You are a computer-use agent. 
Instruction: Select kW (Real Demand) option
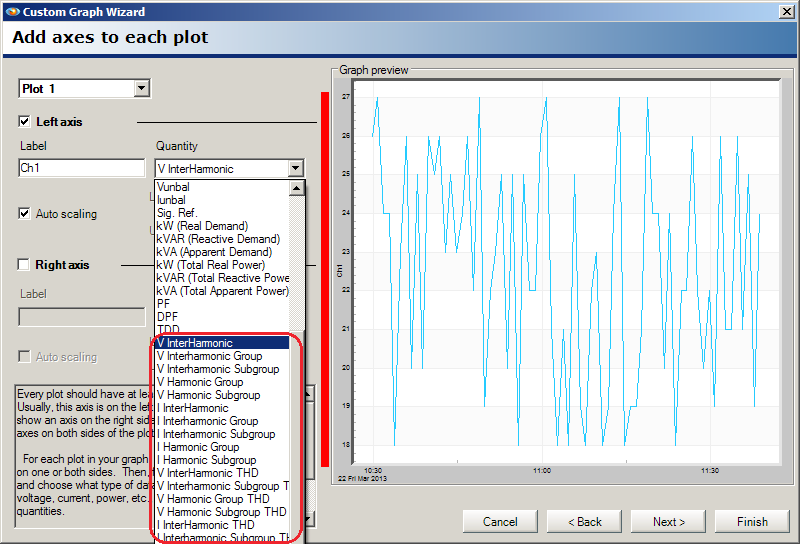222,226
